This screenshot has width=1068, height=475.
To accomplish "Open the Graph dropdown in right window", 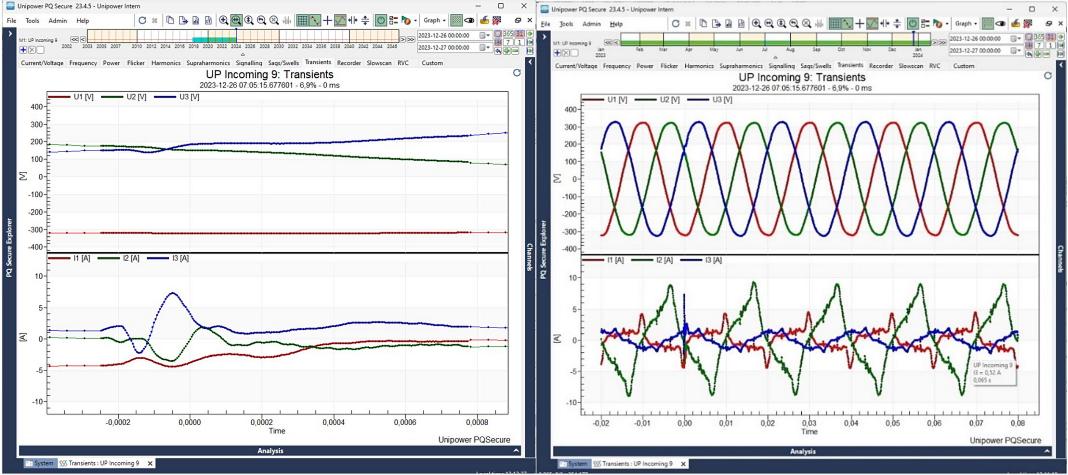I will [x=966, y=23].
